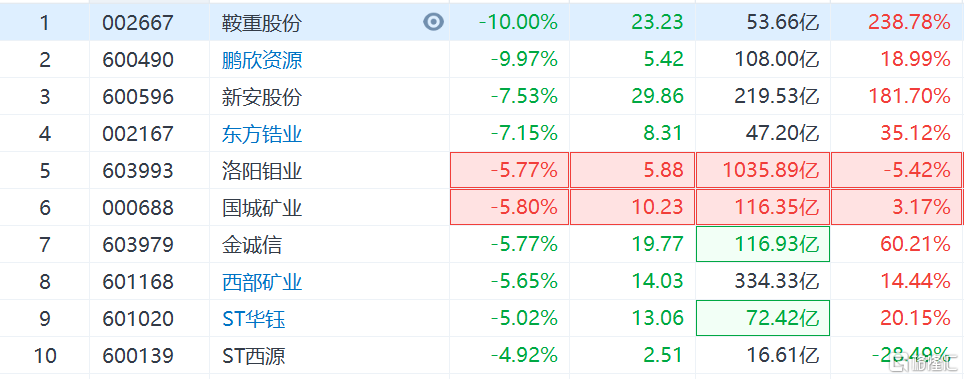Select stock code 002167
The height and width of the screenshot is (379, 964).
click(x=138, y=134)
